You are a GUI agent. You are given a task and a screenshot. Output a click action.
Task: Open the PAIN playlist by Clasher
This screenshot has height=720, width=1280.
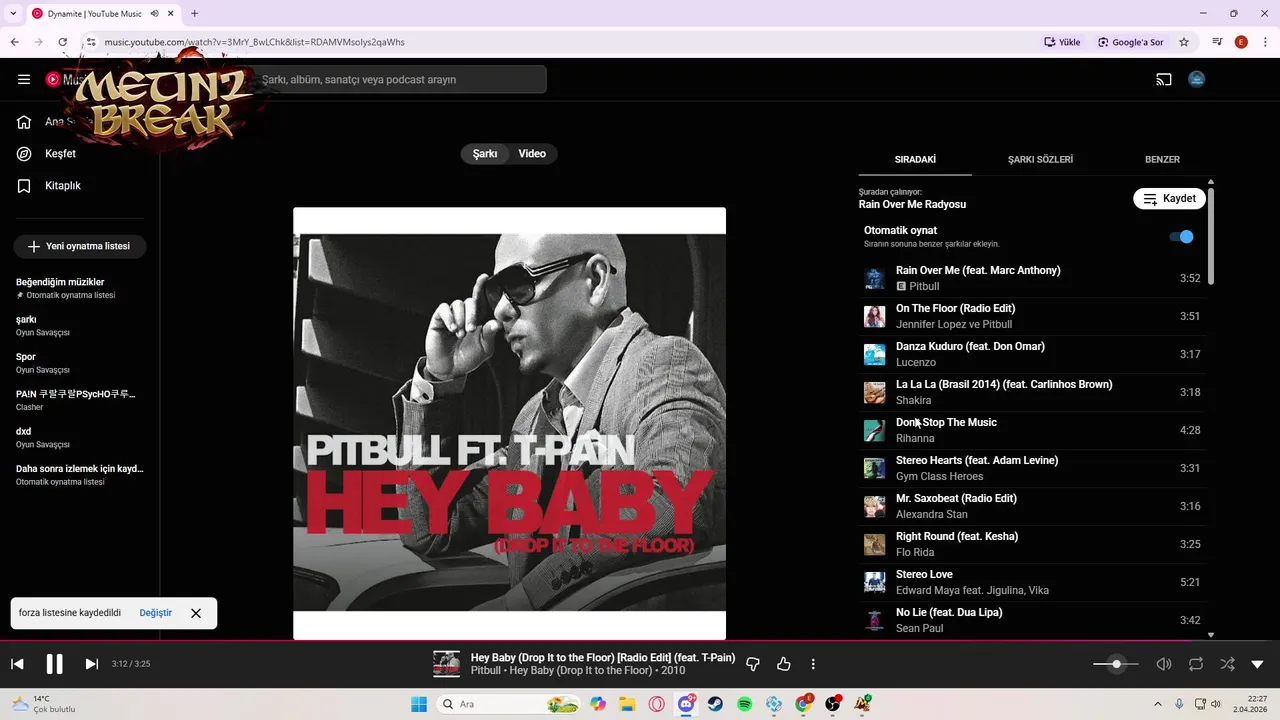point(80,400)
